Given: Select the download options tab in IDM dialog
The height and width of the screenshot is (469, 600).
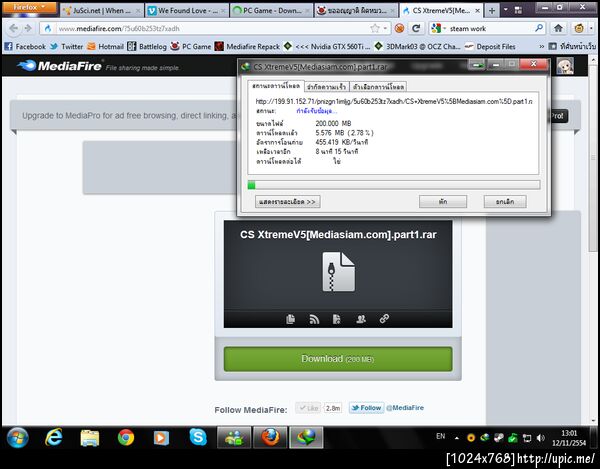Looking at the screenshot, I should 378,87.
